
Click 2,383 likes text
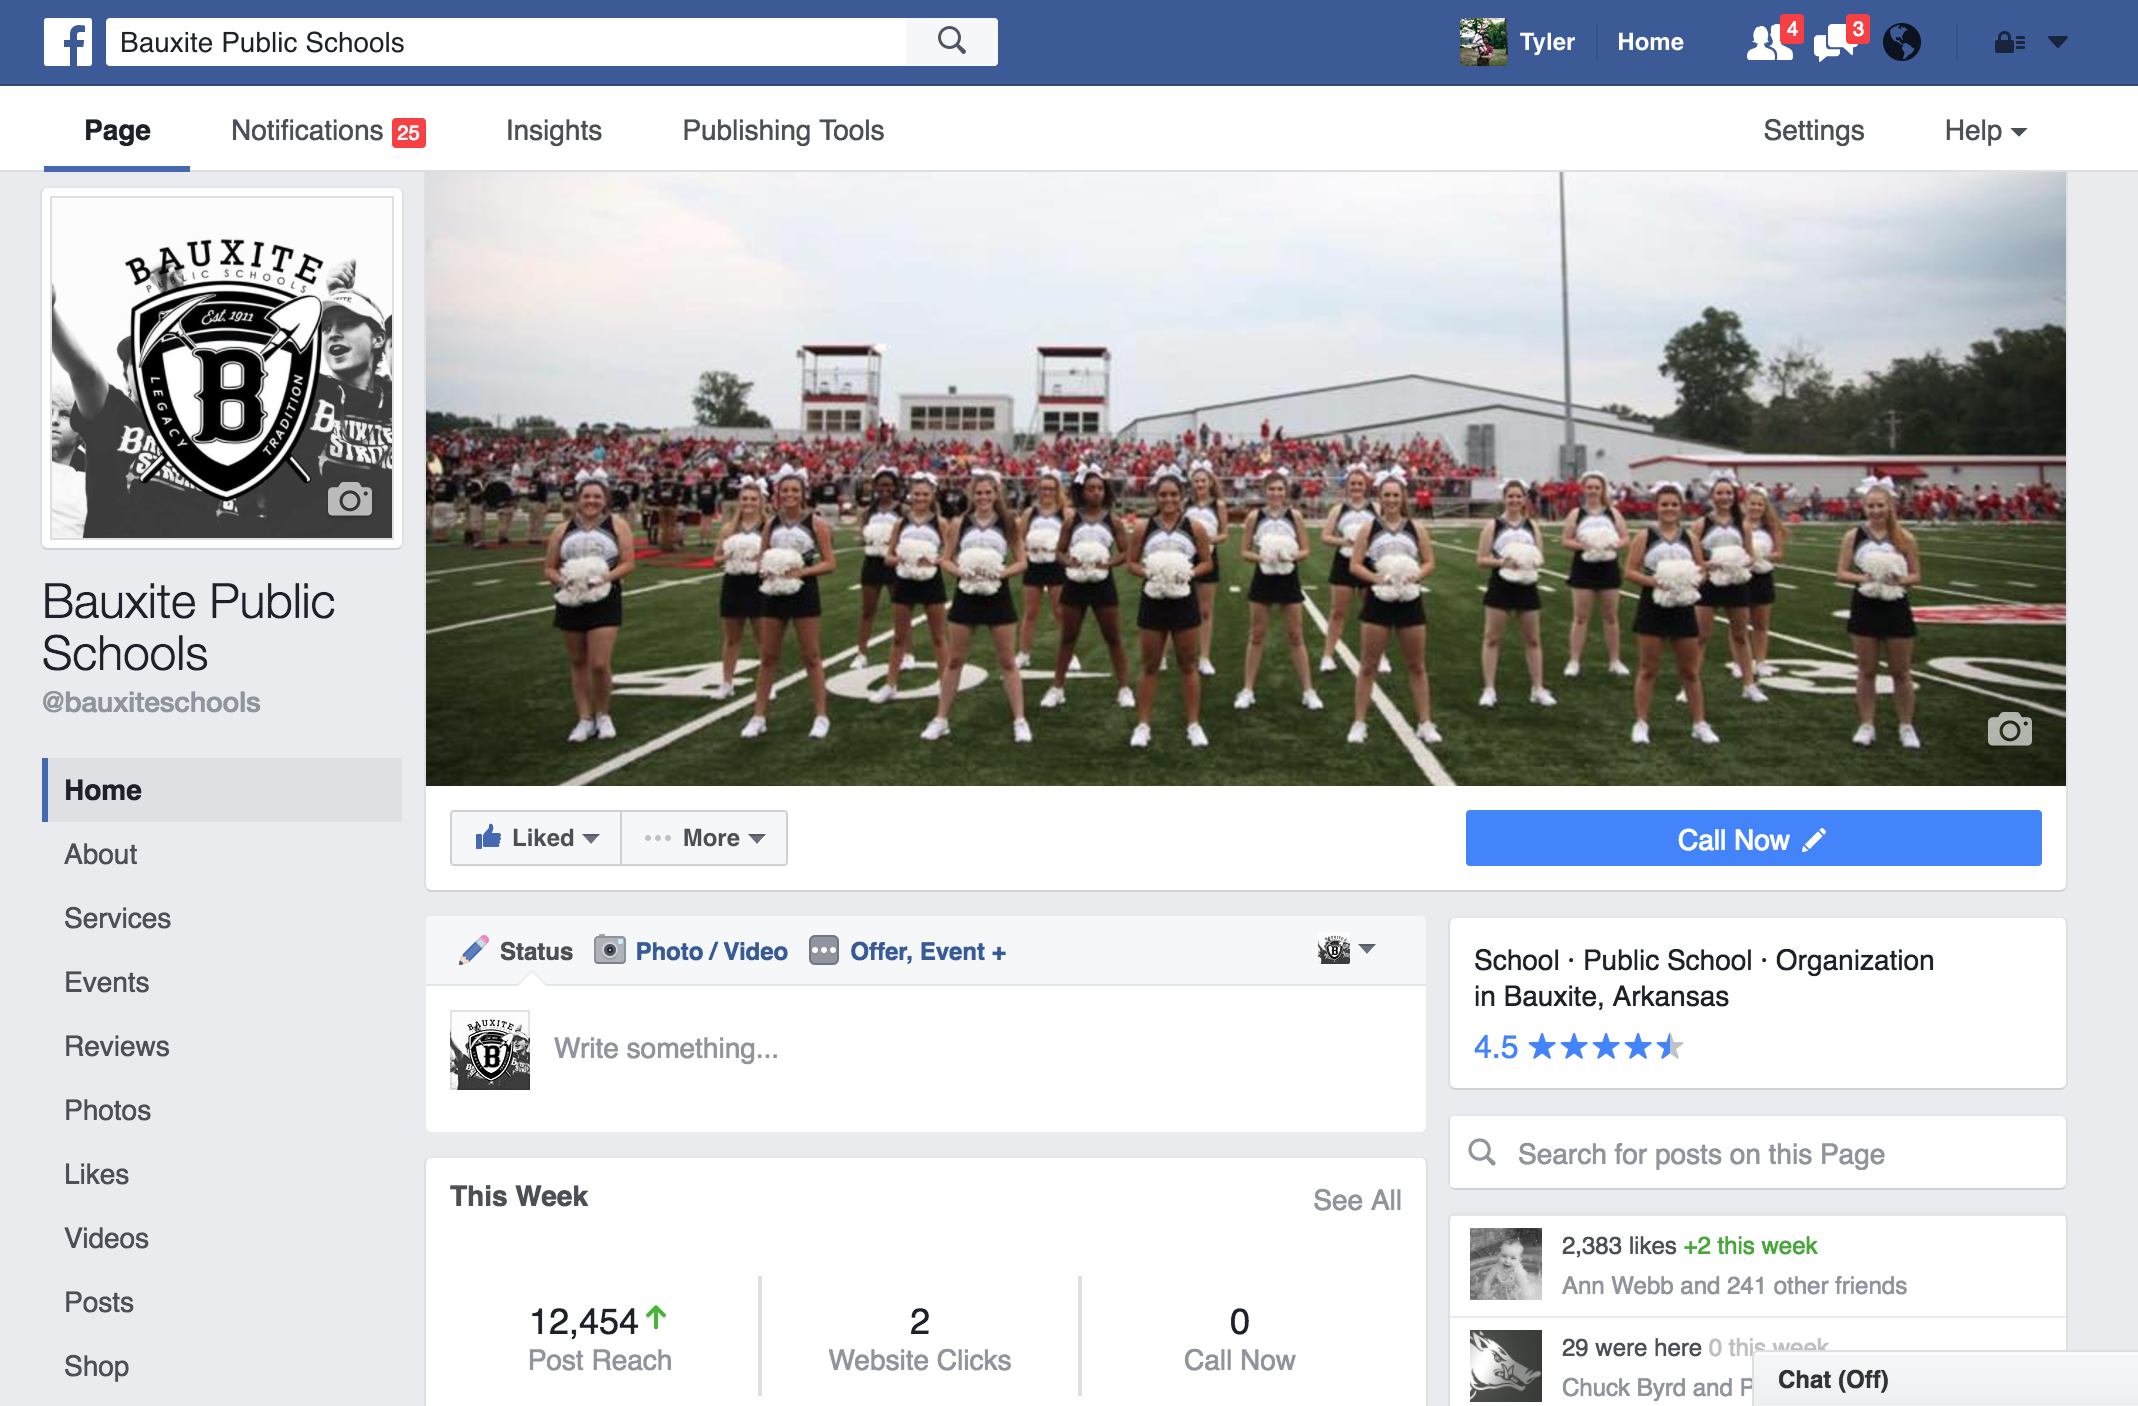click(1619, 1246)
